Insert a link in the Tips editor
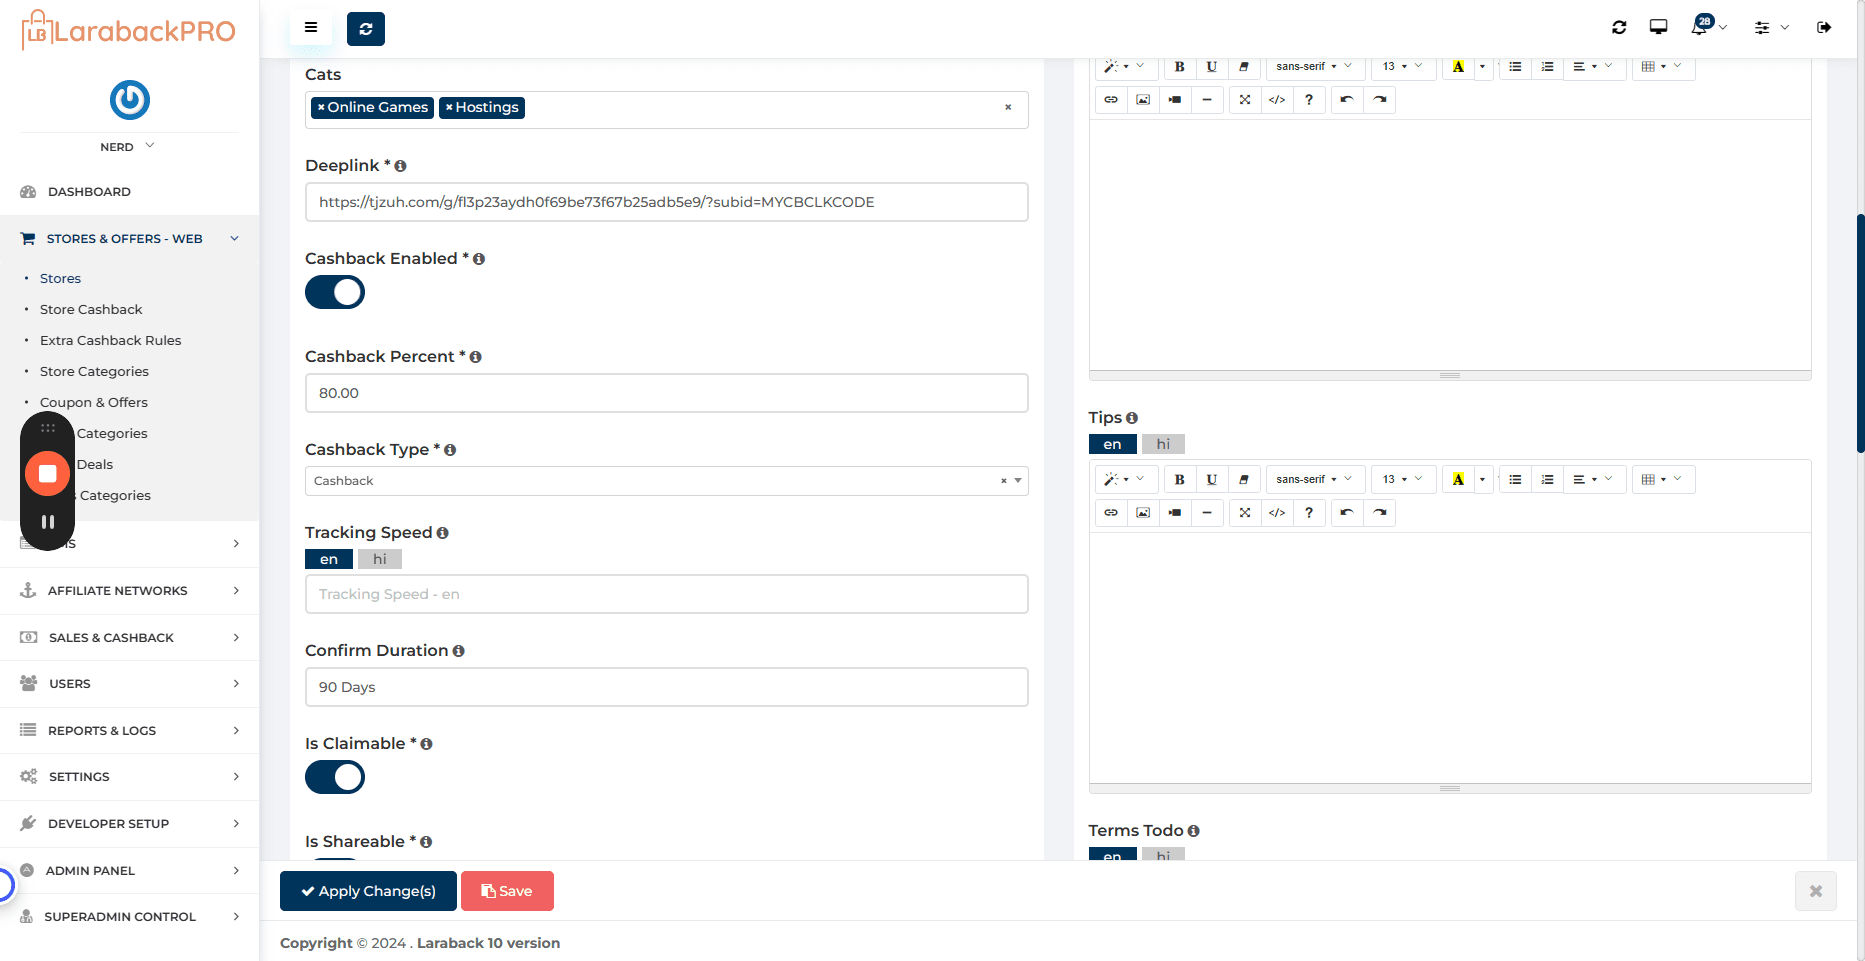1865x961 pixels. (x=1111, y=513)
